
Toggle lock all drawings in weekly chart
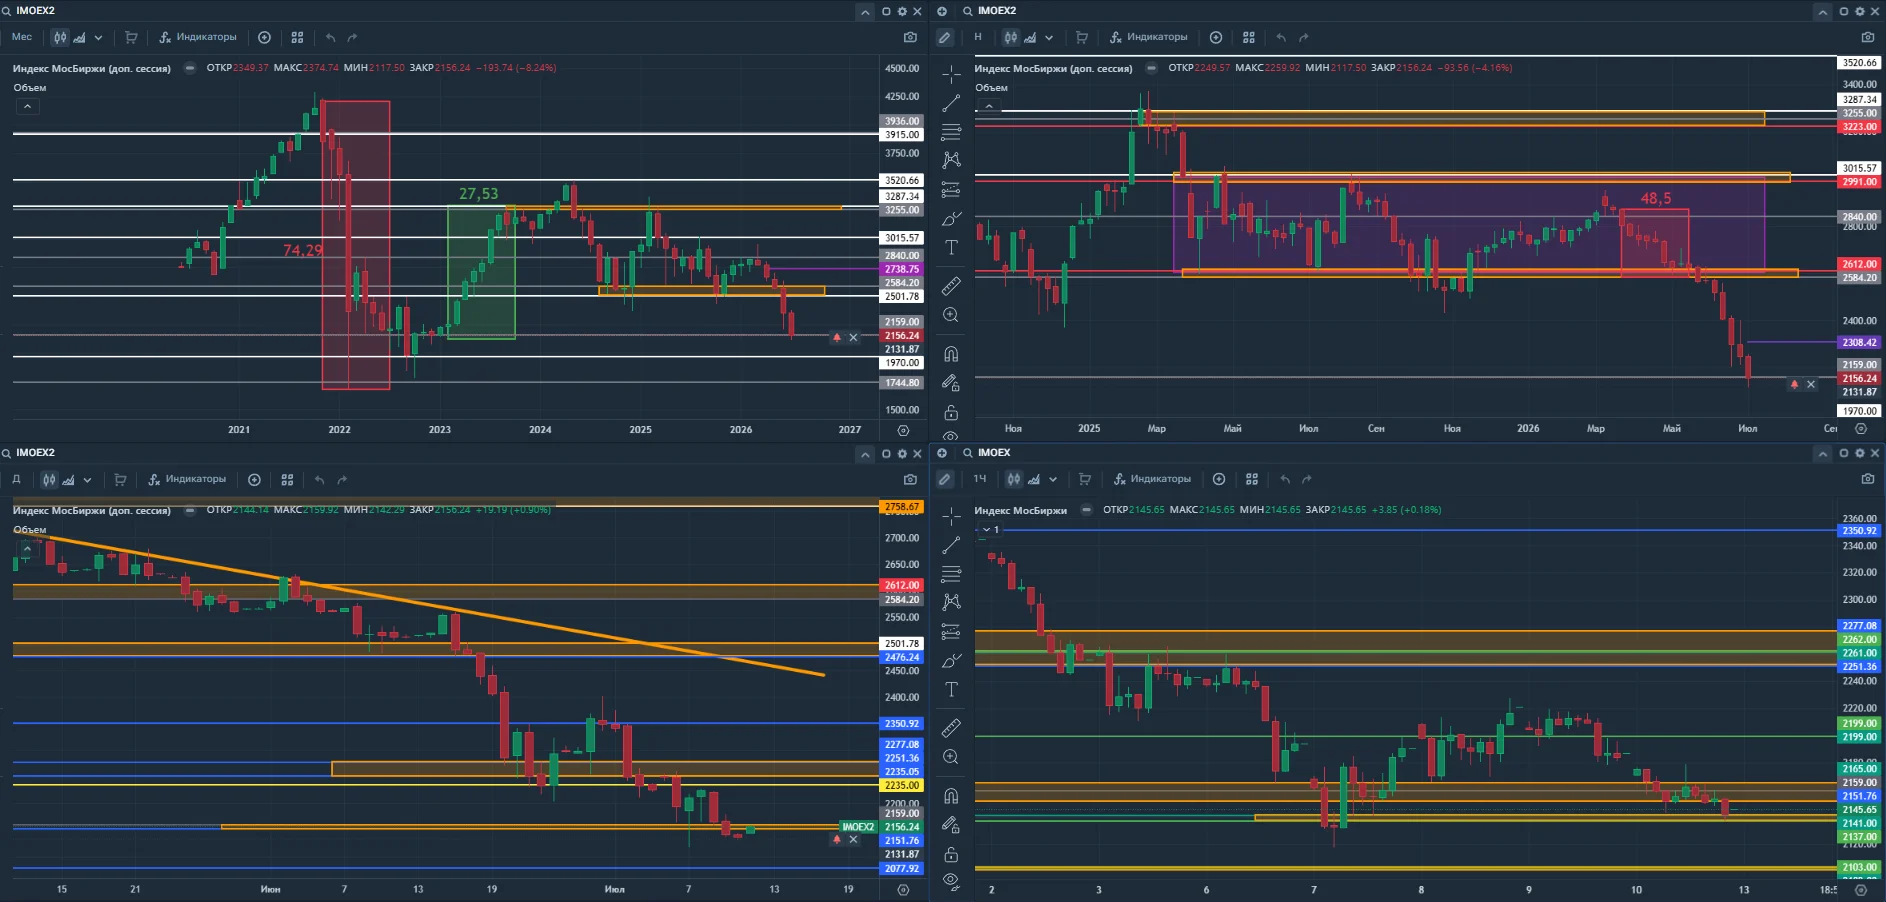tap(951, 412)
